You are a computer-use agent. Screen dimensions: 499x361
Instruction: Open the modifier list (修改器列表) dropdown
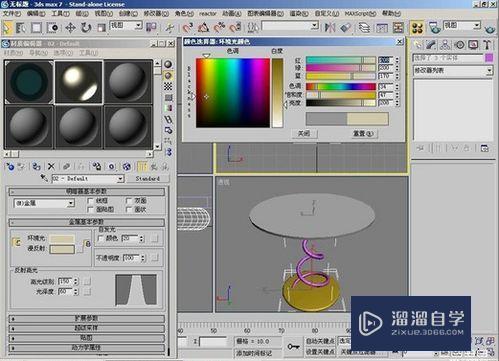453,71
